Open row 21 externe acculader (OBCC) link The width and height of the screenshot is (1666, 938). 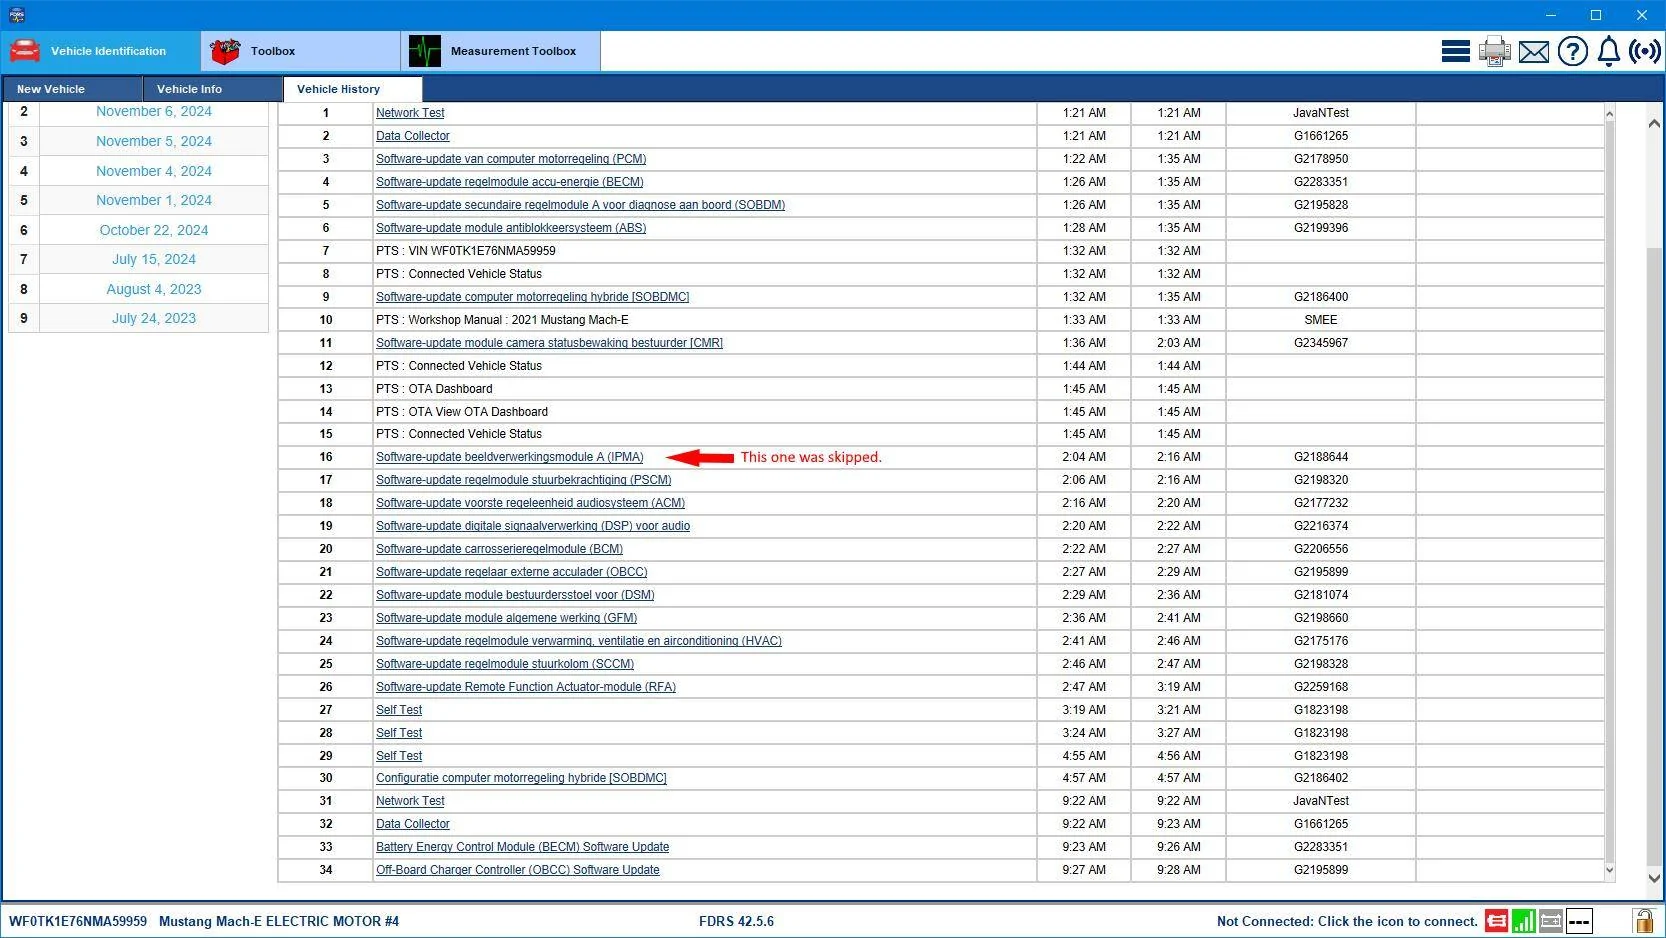[x=512, y=572]
